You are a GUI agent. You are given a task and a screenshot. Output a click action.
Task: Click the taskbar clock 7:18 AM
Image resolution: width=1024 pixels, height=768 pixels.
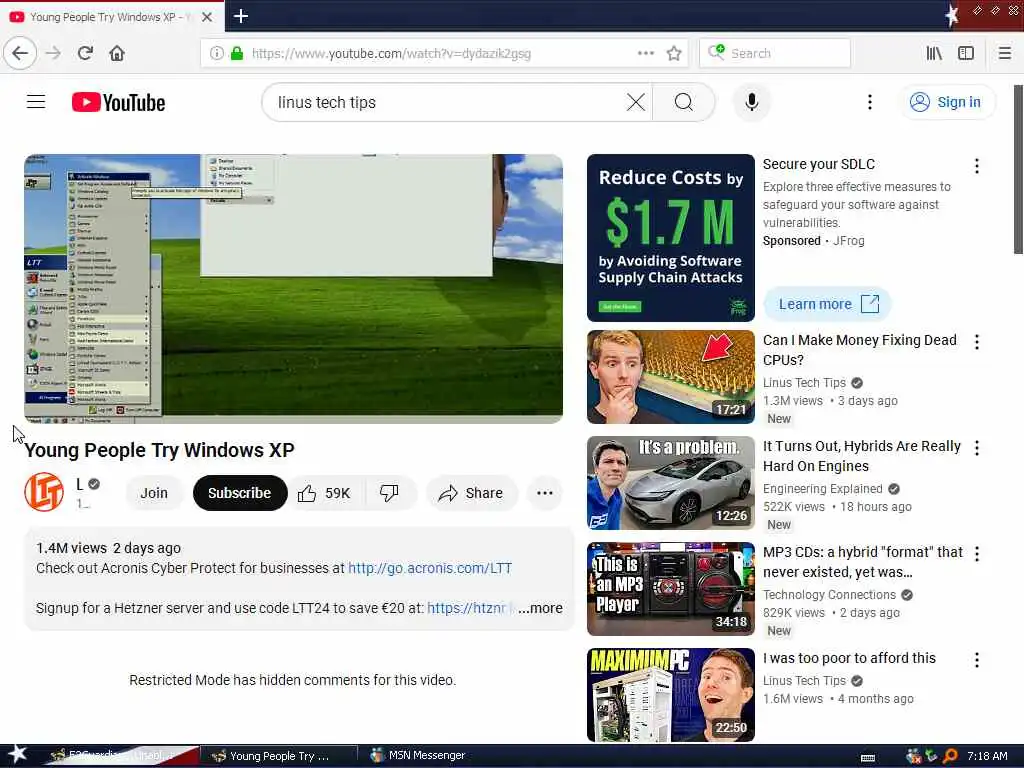tap(987, 756)
